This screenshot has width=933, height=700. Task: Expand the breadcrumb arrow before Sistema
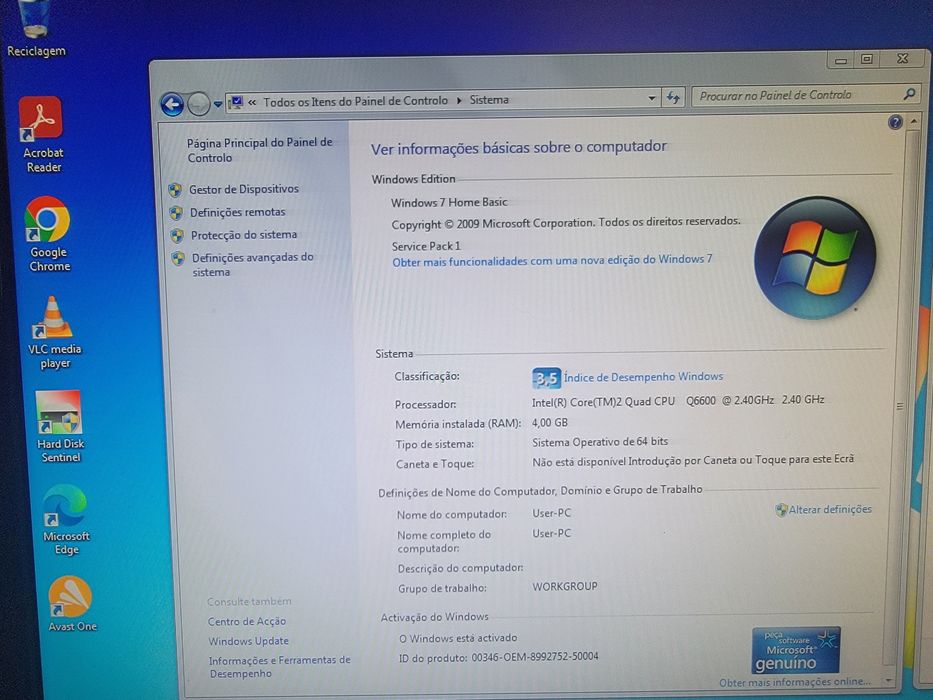pos(459,100)
